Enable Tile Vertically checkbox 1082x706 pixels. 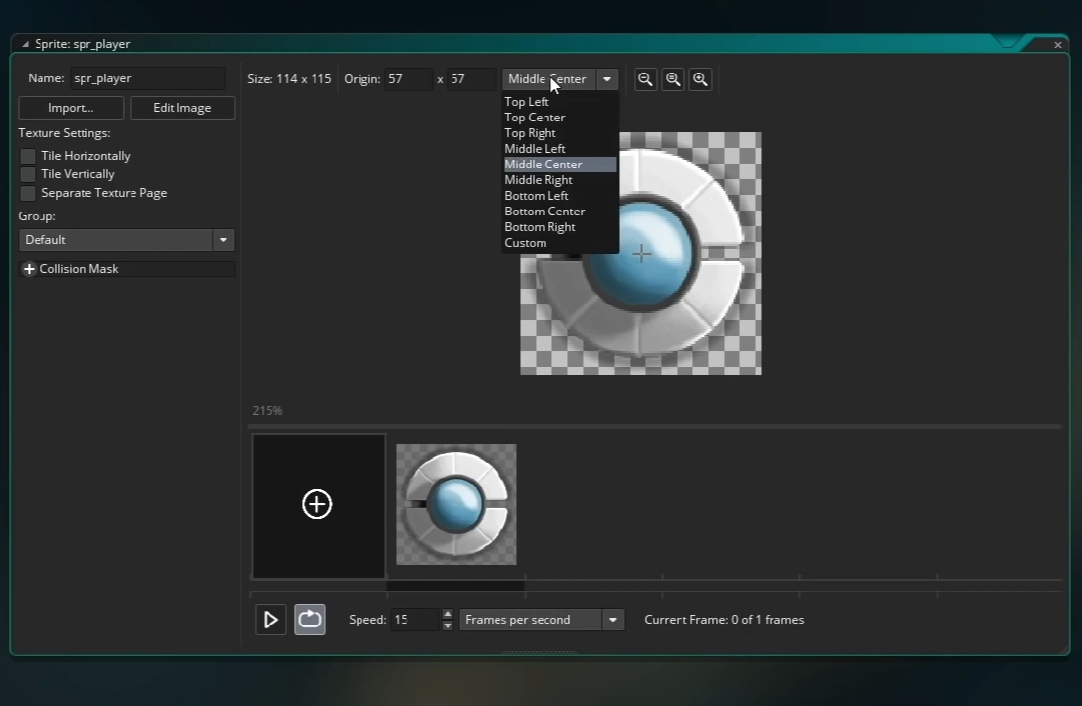pyautogui.click(x=28, y=174)
